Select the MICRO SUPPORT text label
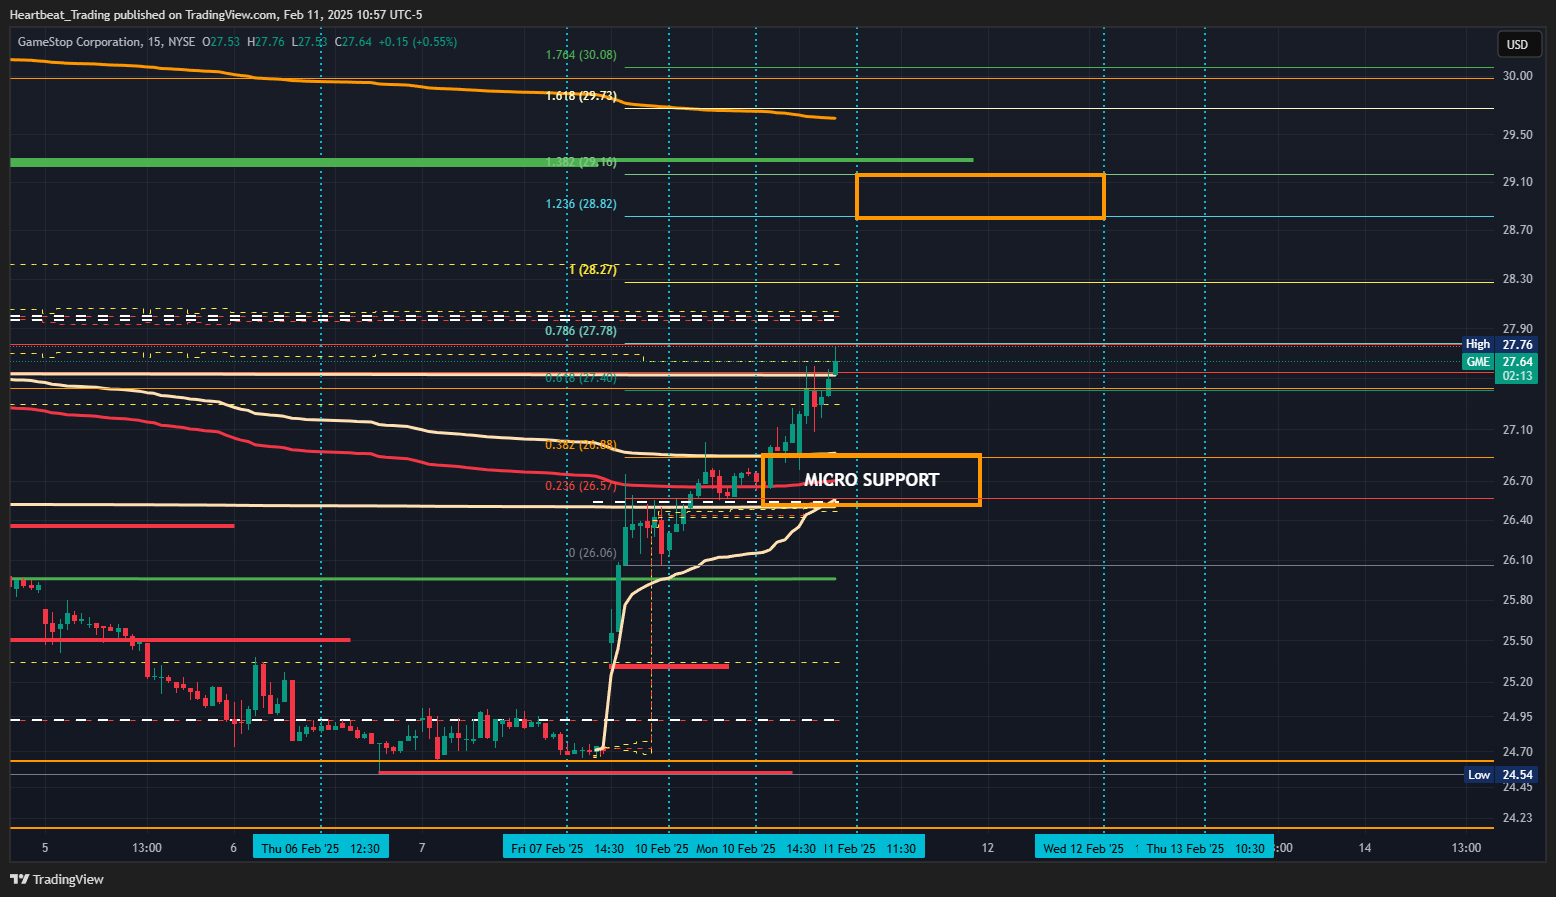Image resolution: width=1556 pixels, height=897 pixels. coord(871,480)
